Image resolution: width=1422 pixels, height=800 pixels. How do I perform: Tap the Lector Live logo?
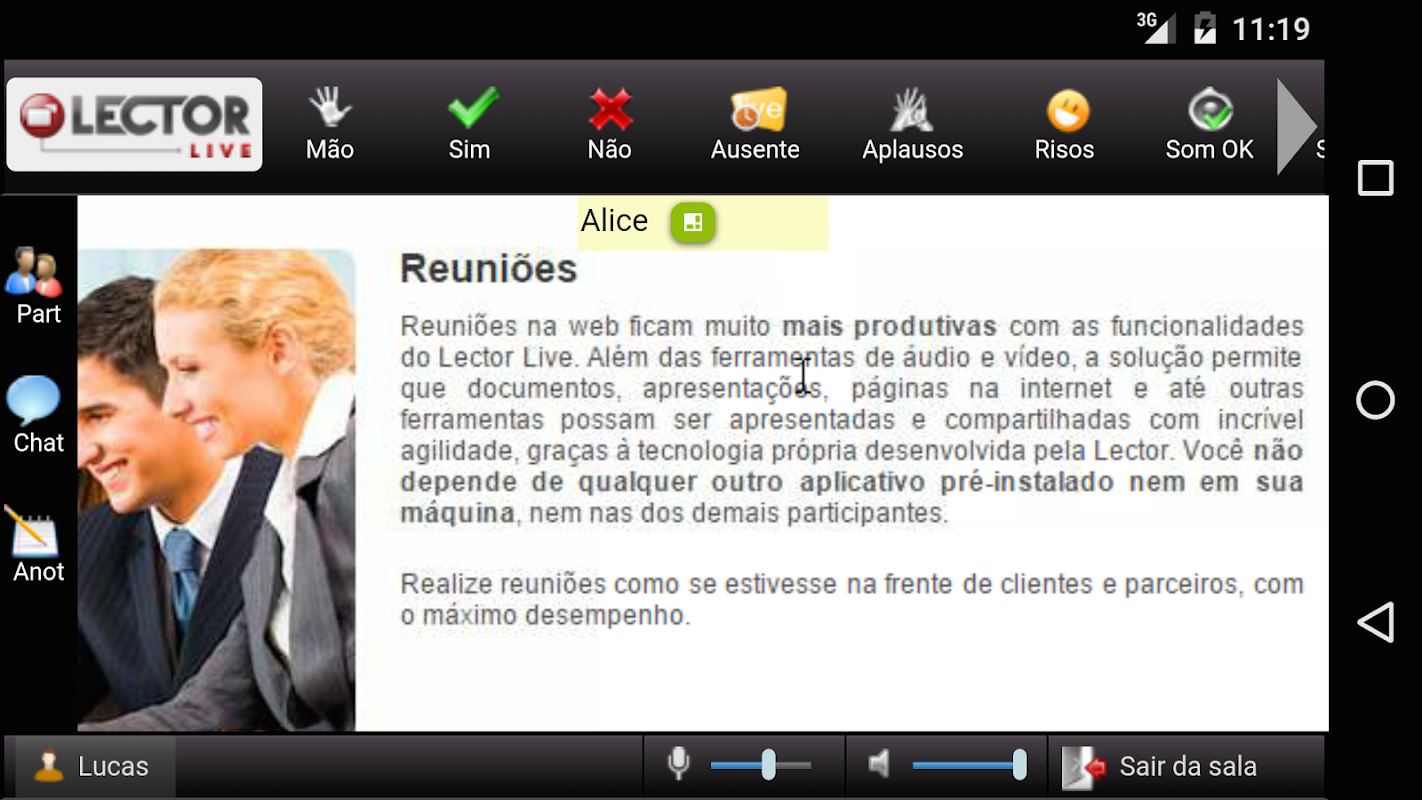coord(134,124)
